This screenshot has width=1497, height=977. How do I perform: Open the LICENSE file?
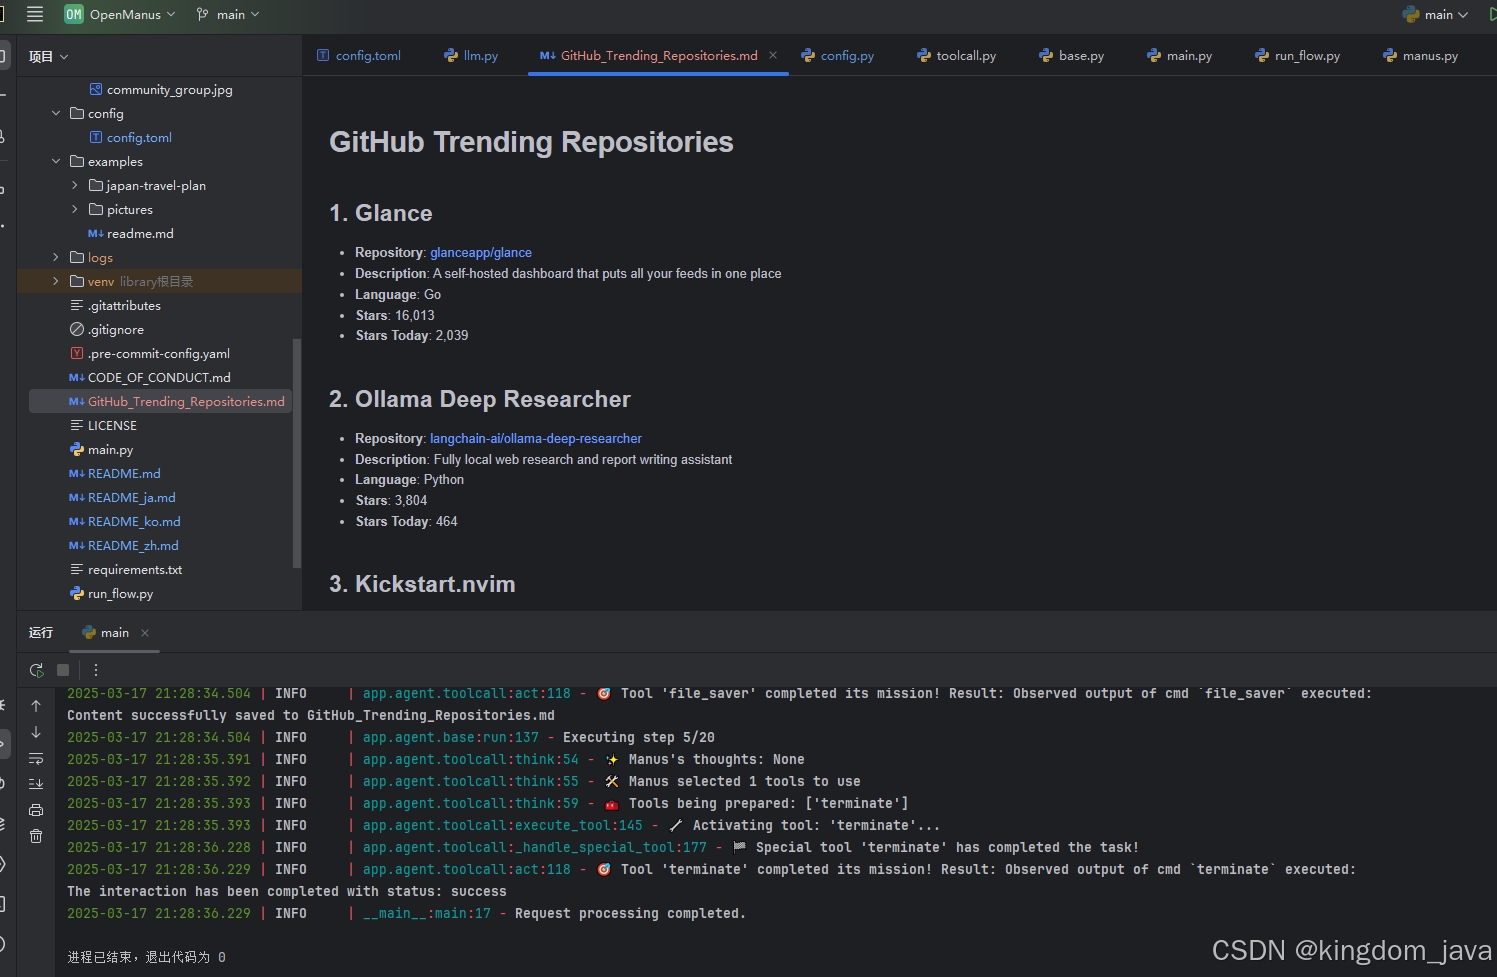pos(103,426)
